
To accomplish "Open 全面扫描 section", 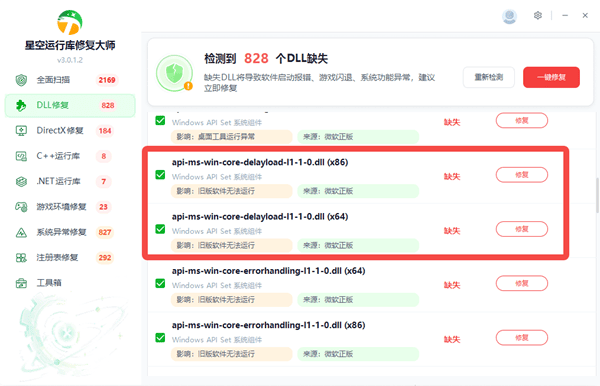I will [70, 80].
